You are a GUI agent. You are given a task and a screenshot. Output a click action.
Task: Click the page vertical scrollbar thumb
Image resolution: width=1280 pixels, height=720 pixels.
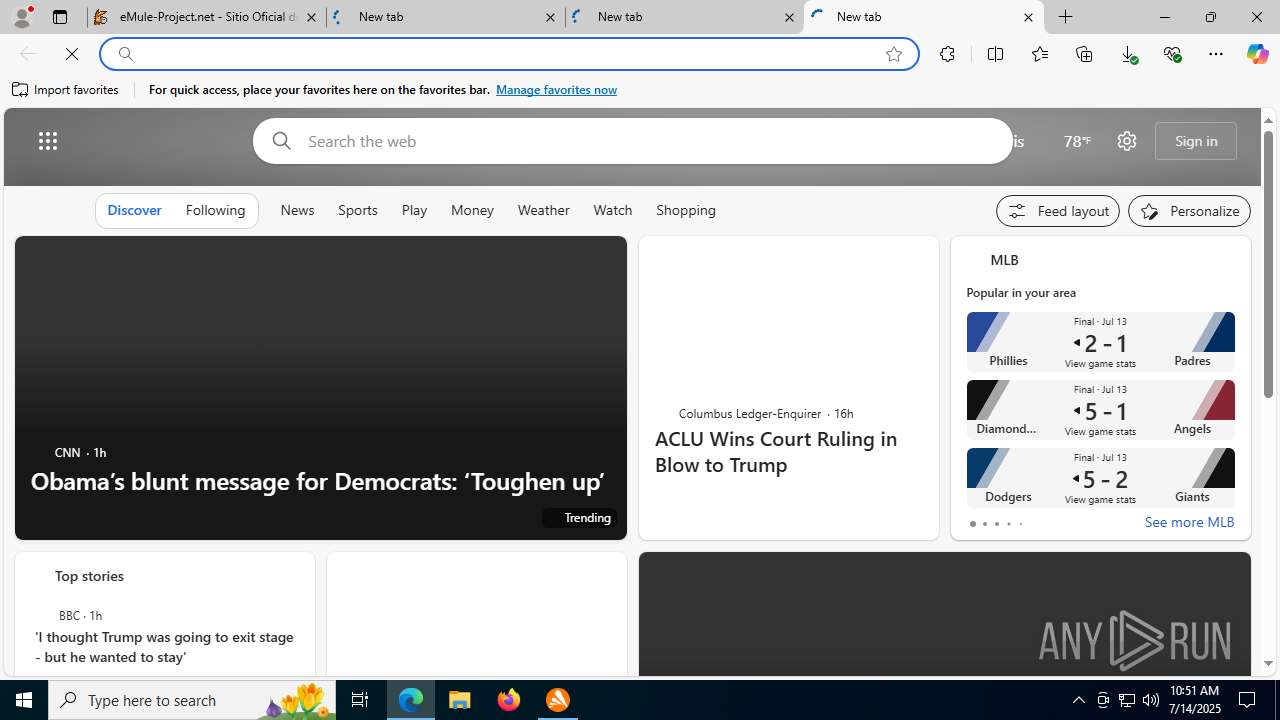1268,264
